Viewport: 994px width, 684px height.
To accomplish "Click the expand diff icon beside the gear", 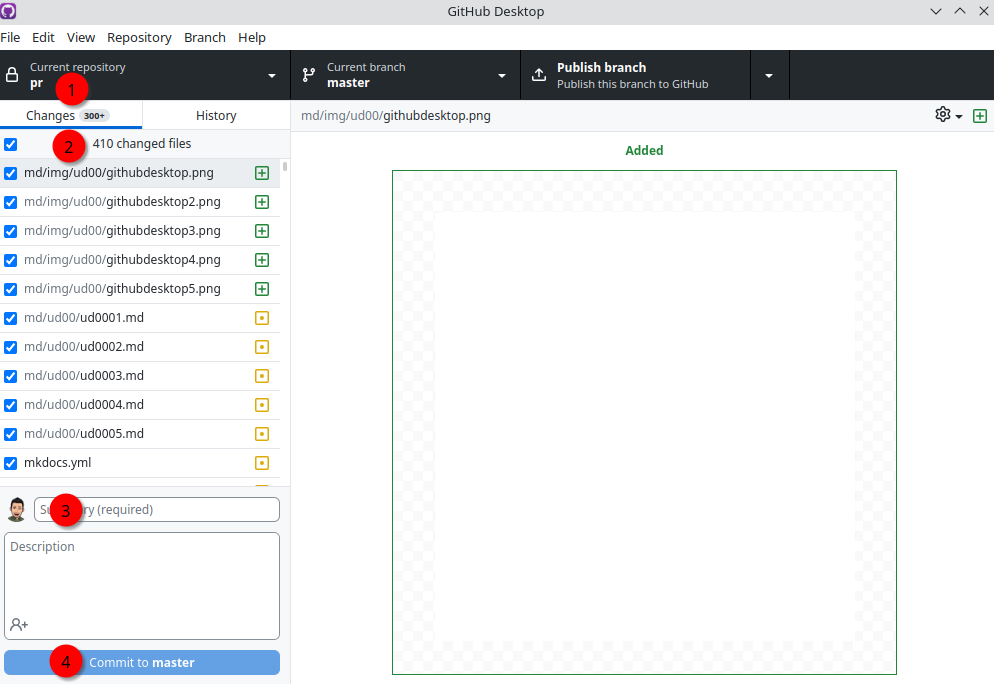I will [x=980, y=114].
